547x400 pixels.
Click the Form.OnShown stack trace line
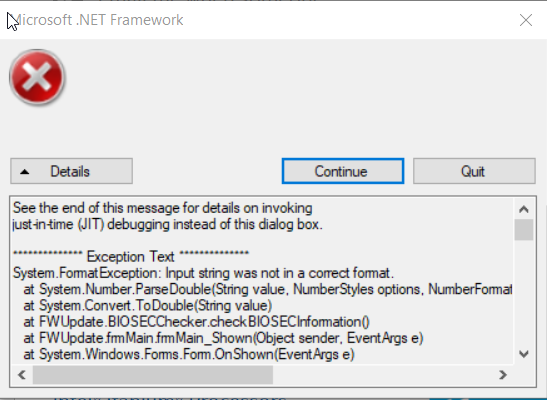189,354
